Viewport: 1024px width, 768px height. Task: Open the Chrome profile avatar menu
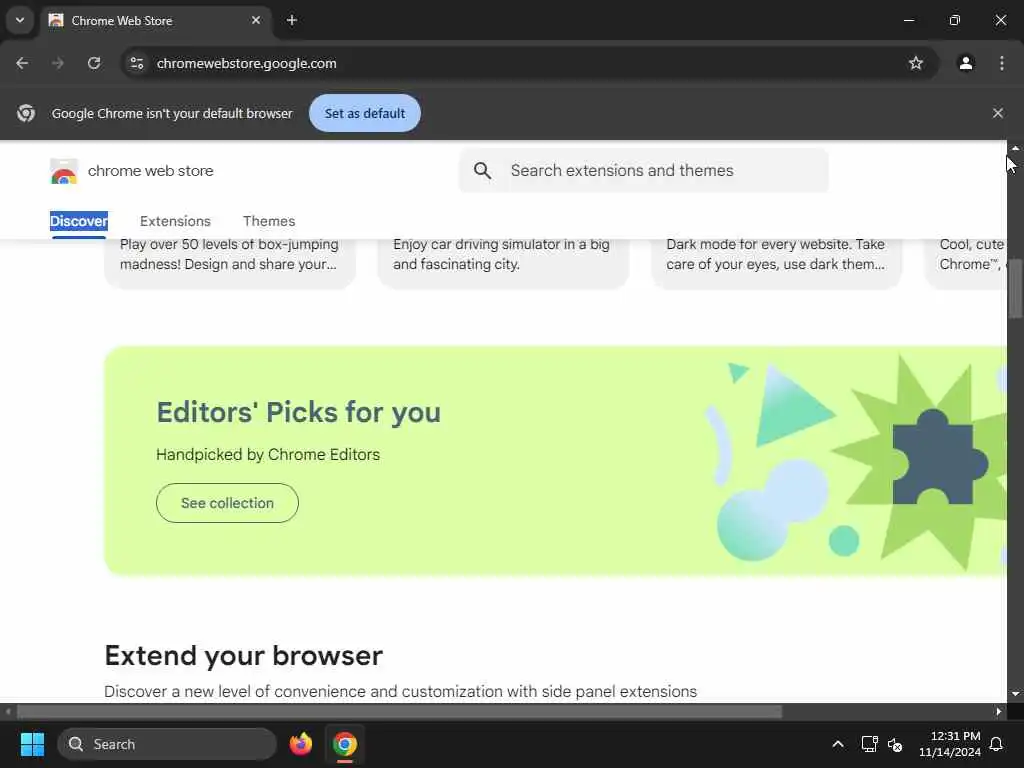(x=966, y=63)
